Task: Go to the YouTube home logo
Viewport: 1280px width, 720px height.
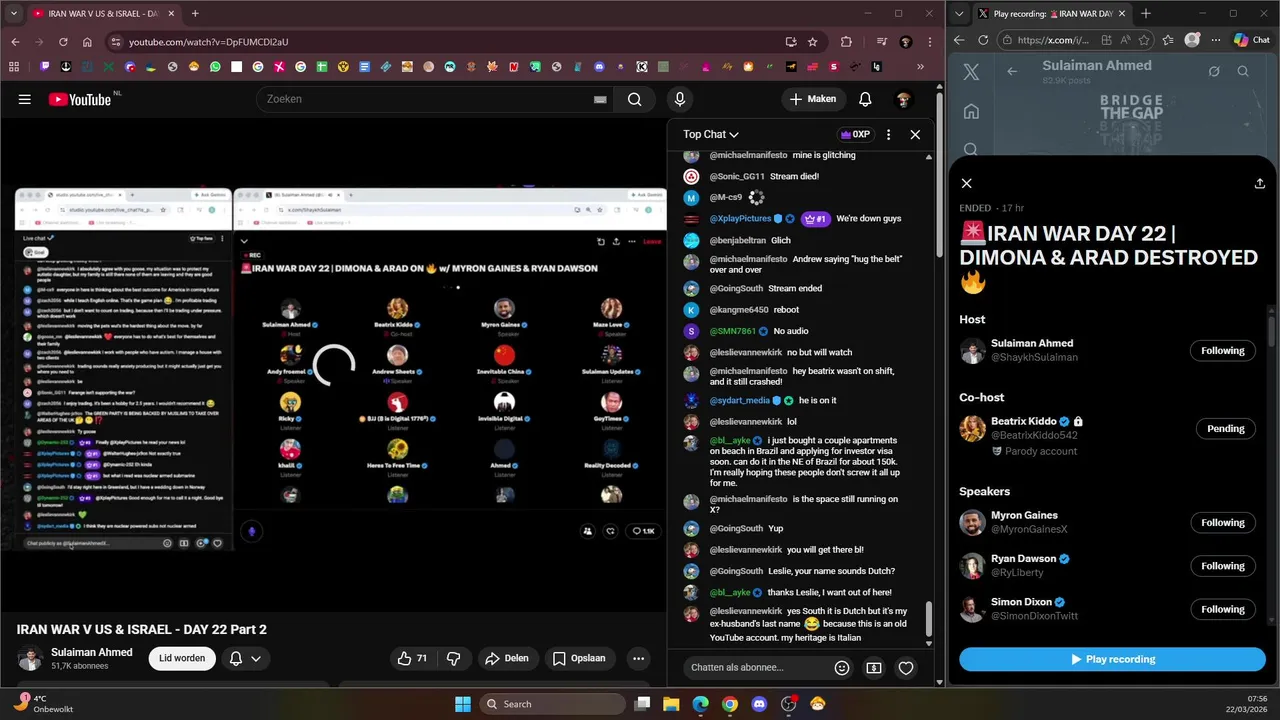Action: (x=80, y=99)
